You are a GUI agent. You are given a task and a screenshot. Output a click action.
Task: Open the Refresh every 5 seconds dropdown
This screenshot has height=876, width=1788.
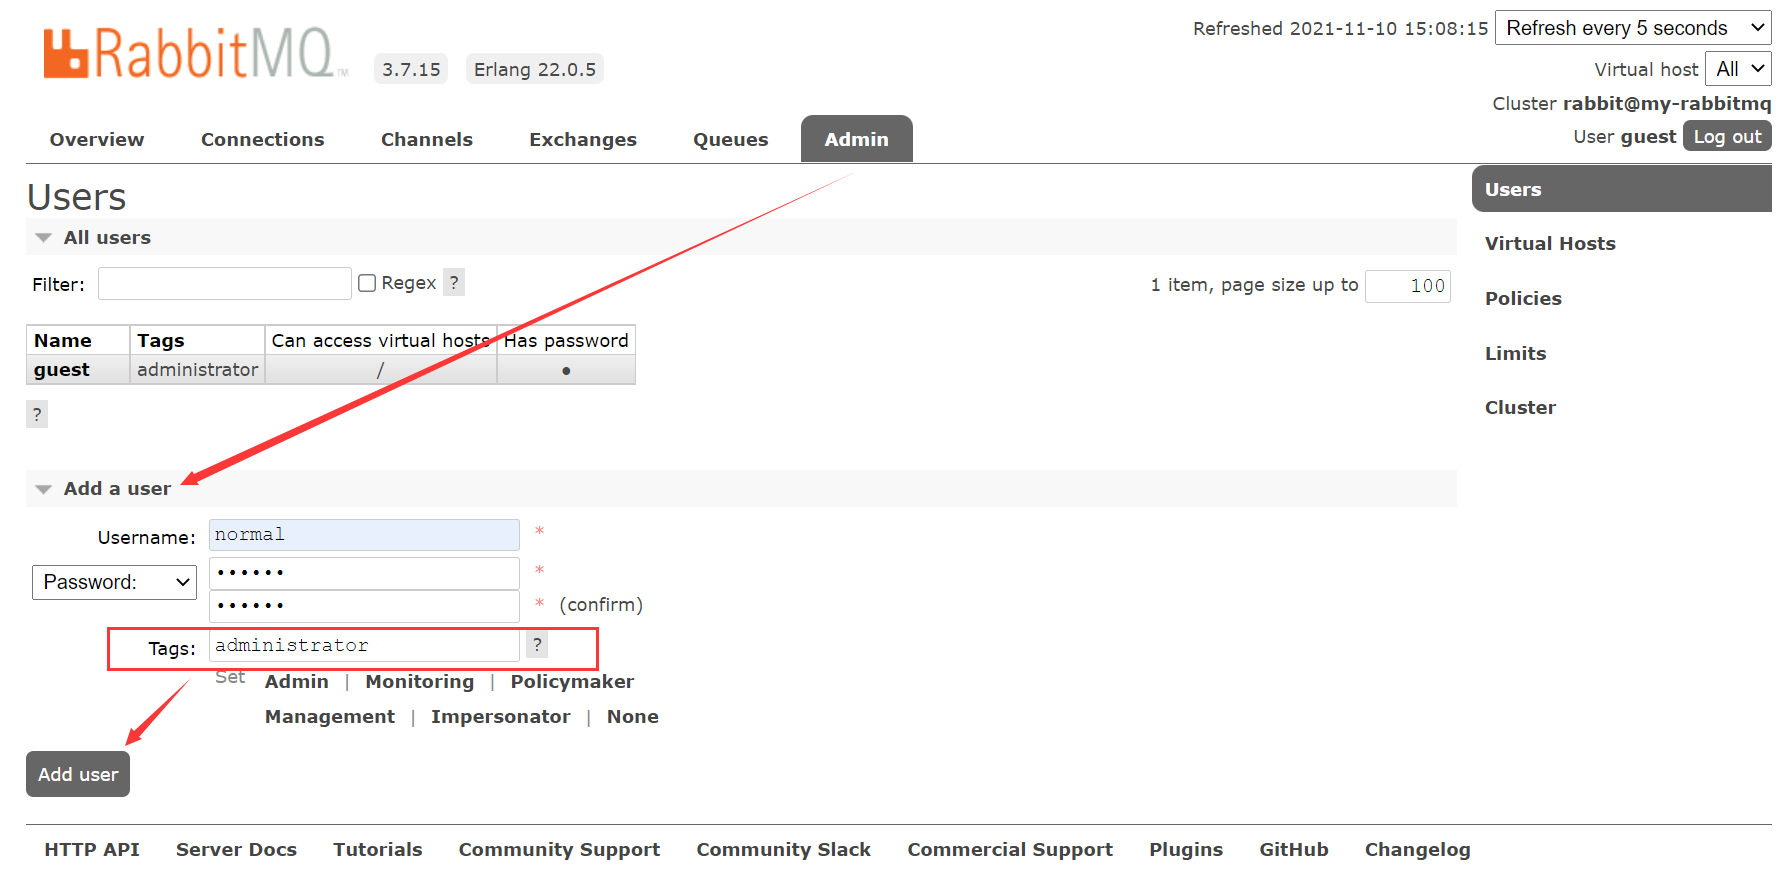click(1633, 28)
